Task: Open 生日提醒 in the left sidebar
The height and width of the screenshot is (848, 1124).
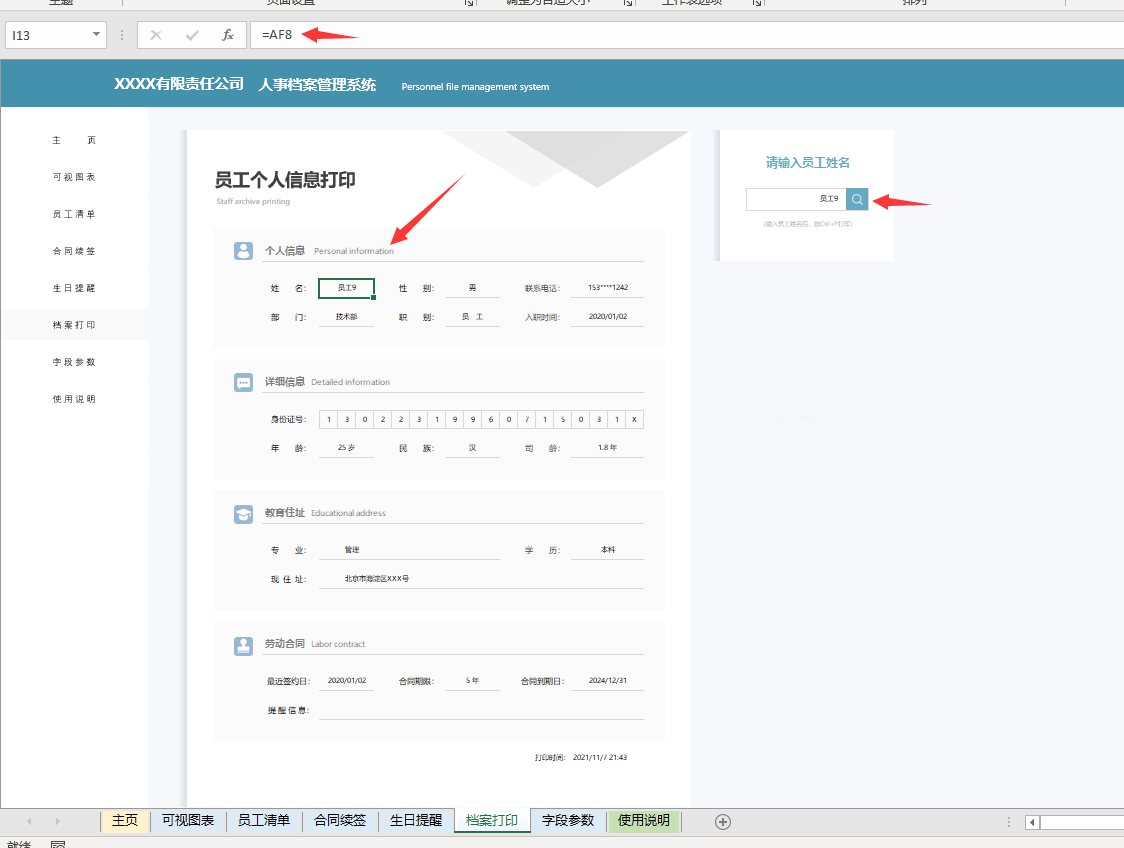Action: [74, 288]
